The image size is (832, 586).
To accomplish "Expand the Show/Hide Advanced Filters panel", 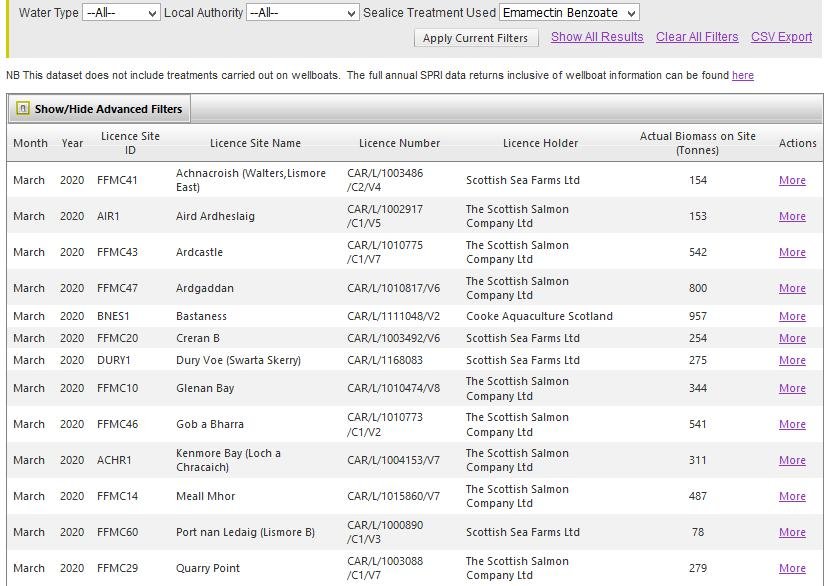I will pos(108,109).
